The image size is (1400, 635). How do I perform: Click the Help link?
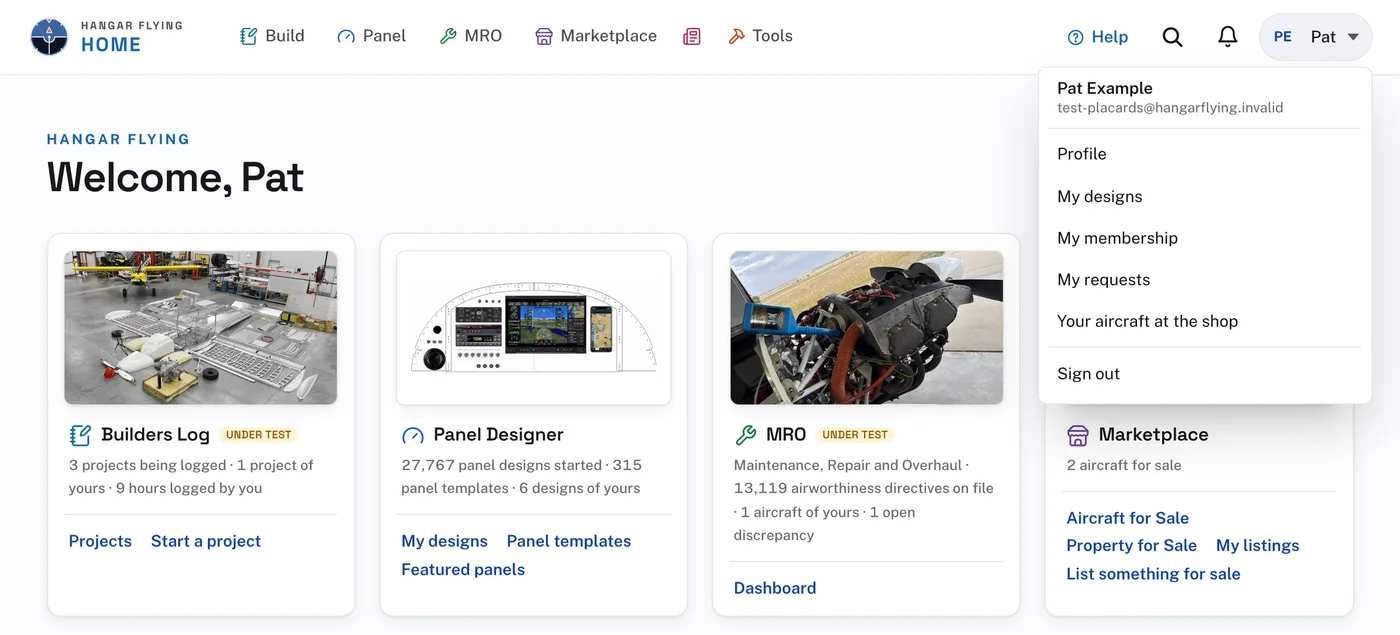coord(1098,37)
